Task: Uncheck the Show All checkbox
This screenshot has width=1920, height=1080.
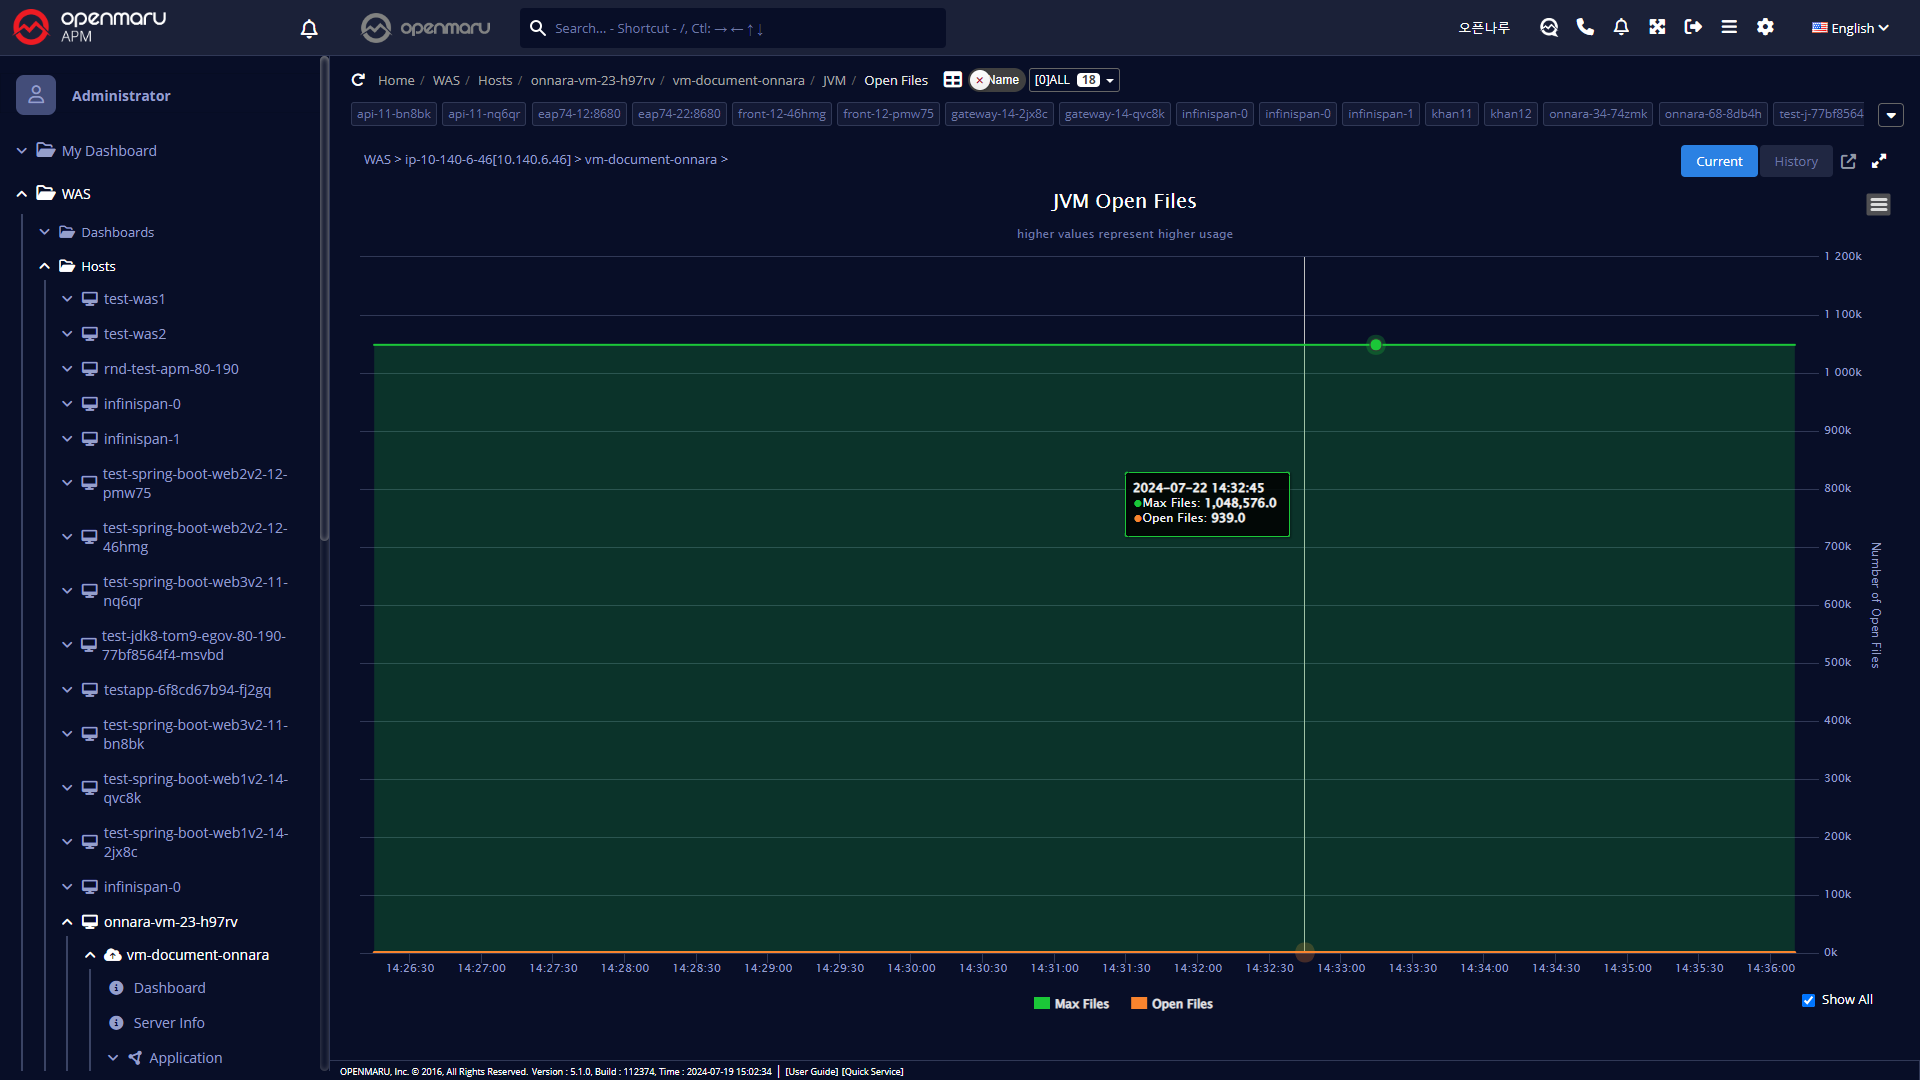Action: tap(1808, 1000)
